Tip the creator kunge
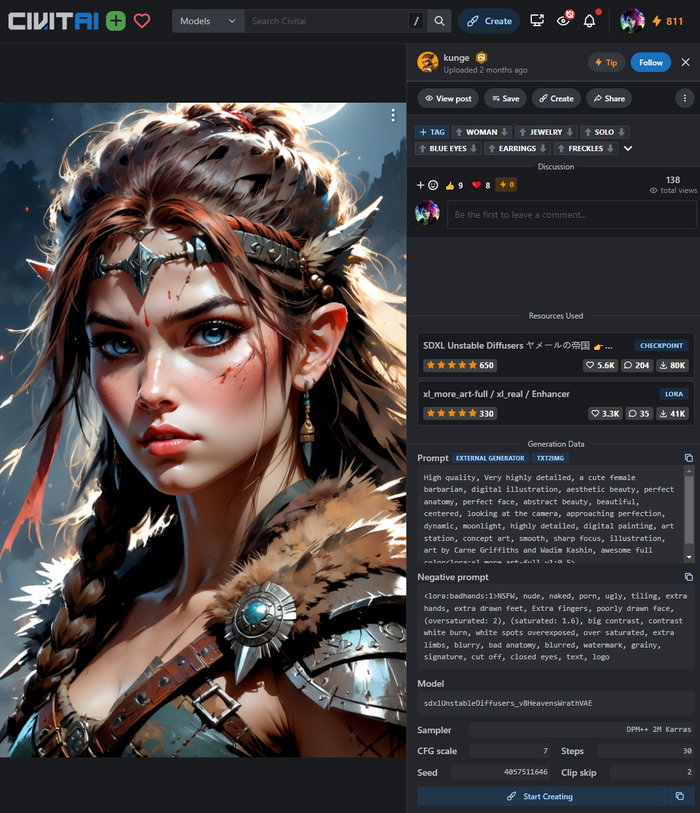Screen dimensions: 700x813 (606, 62)
